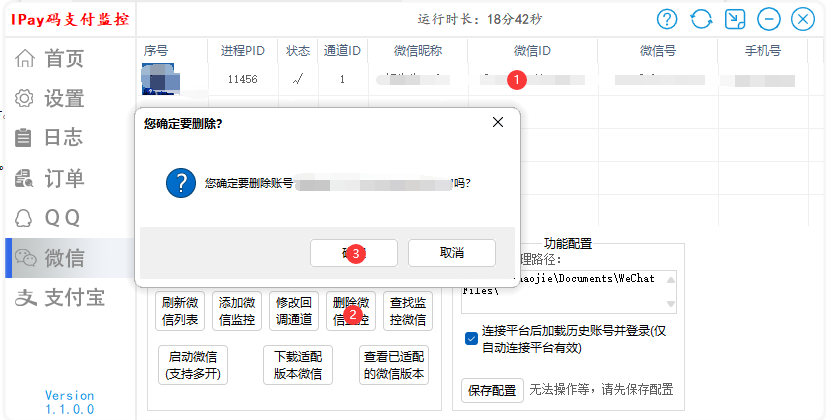
Task: Close the app with the circled X icon
Action: 803,19
